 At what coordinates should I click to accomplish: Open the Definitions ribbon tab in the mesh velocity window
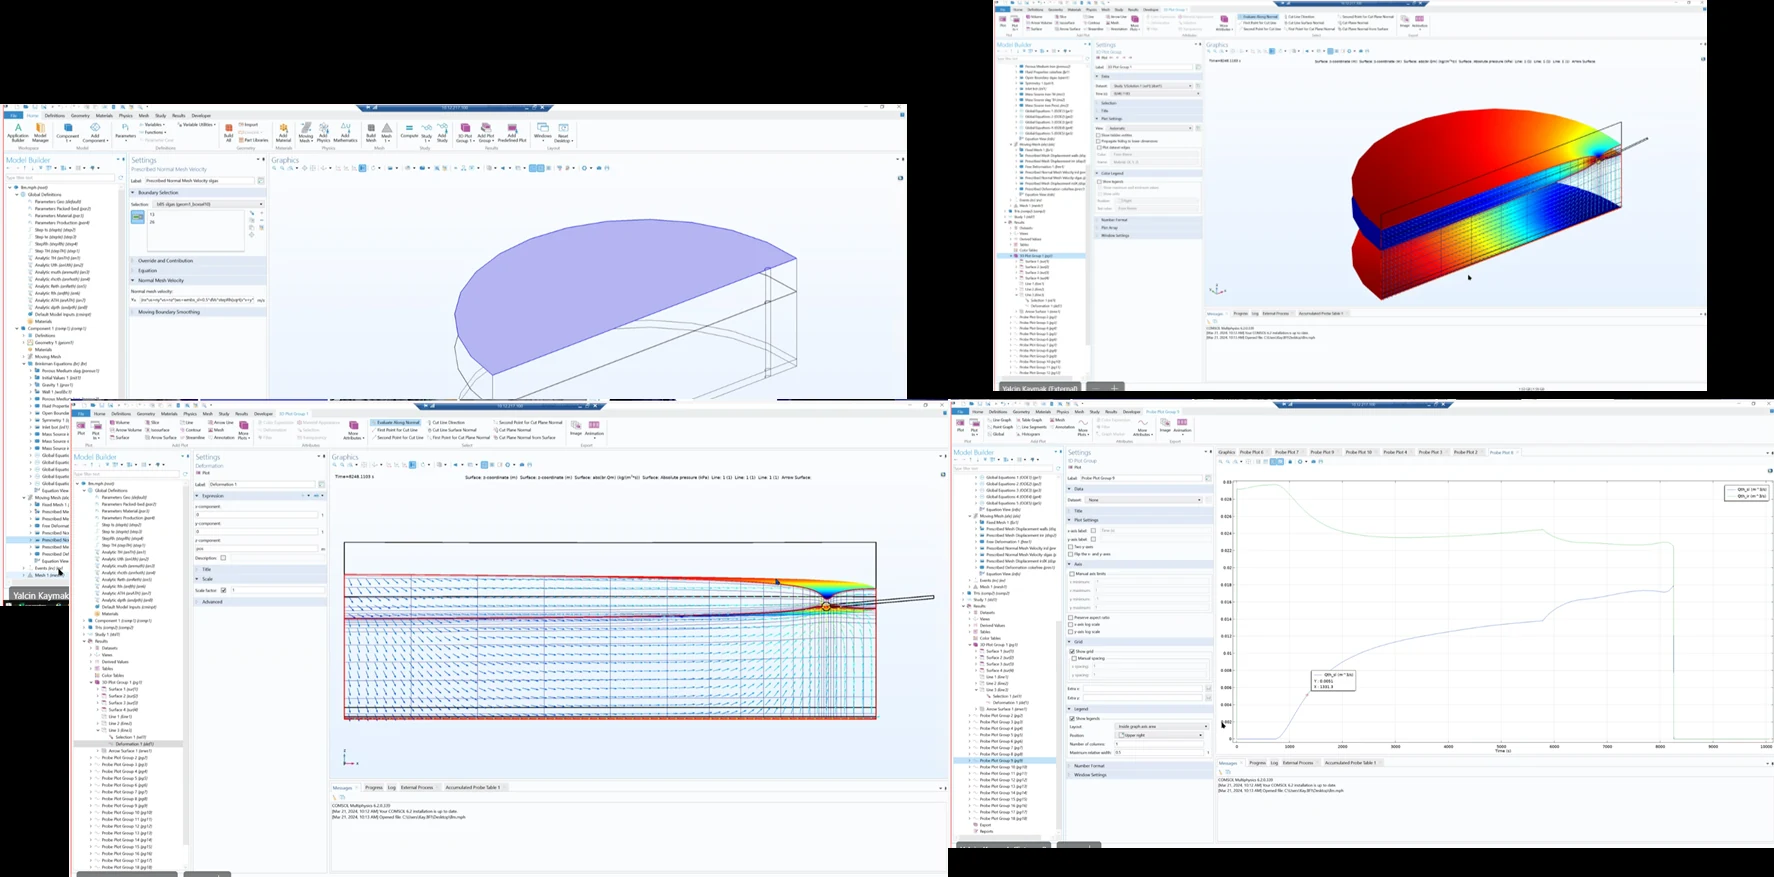(54, 115)
